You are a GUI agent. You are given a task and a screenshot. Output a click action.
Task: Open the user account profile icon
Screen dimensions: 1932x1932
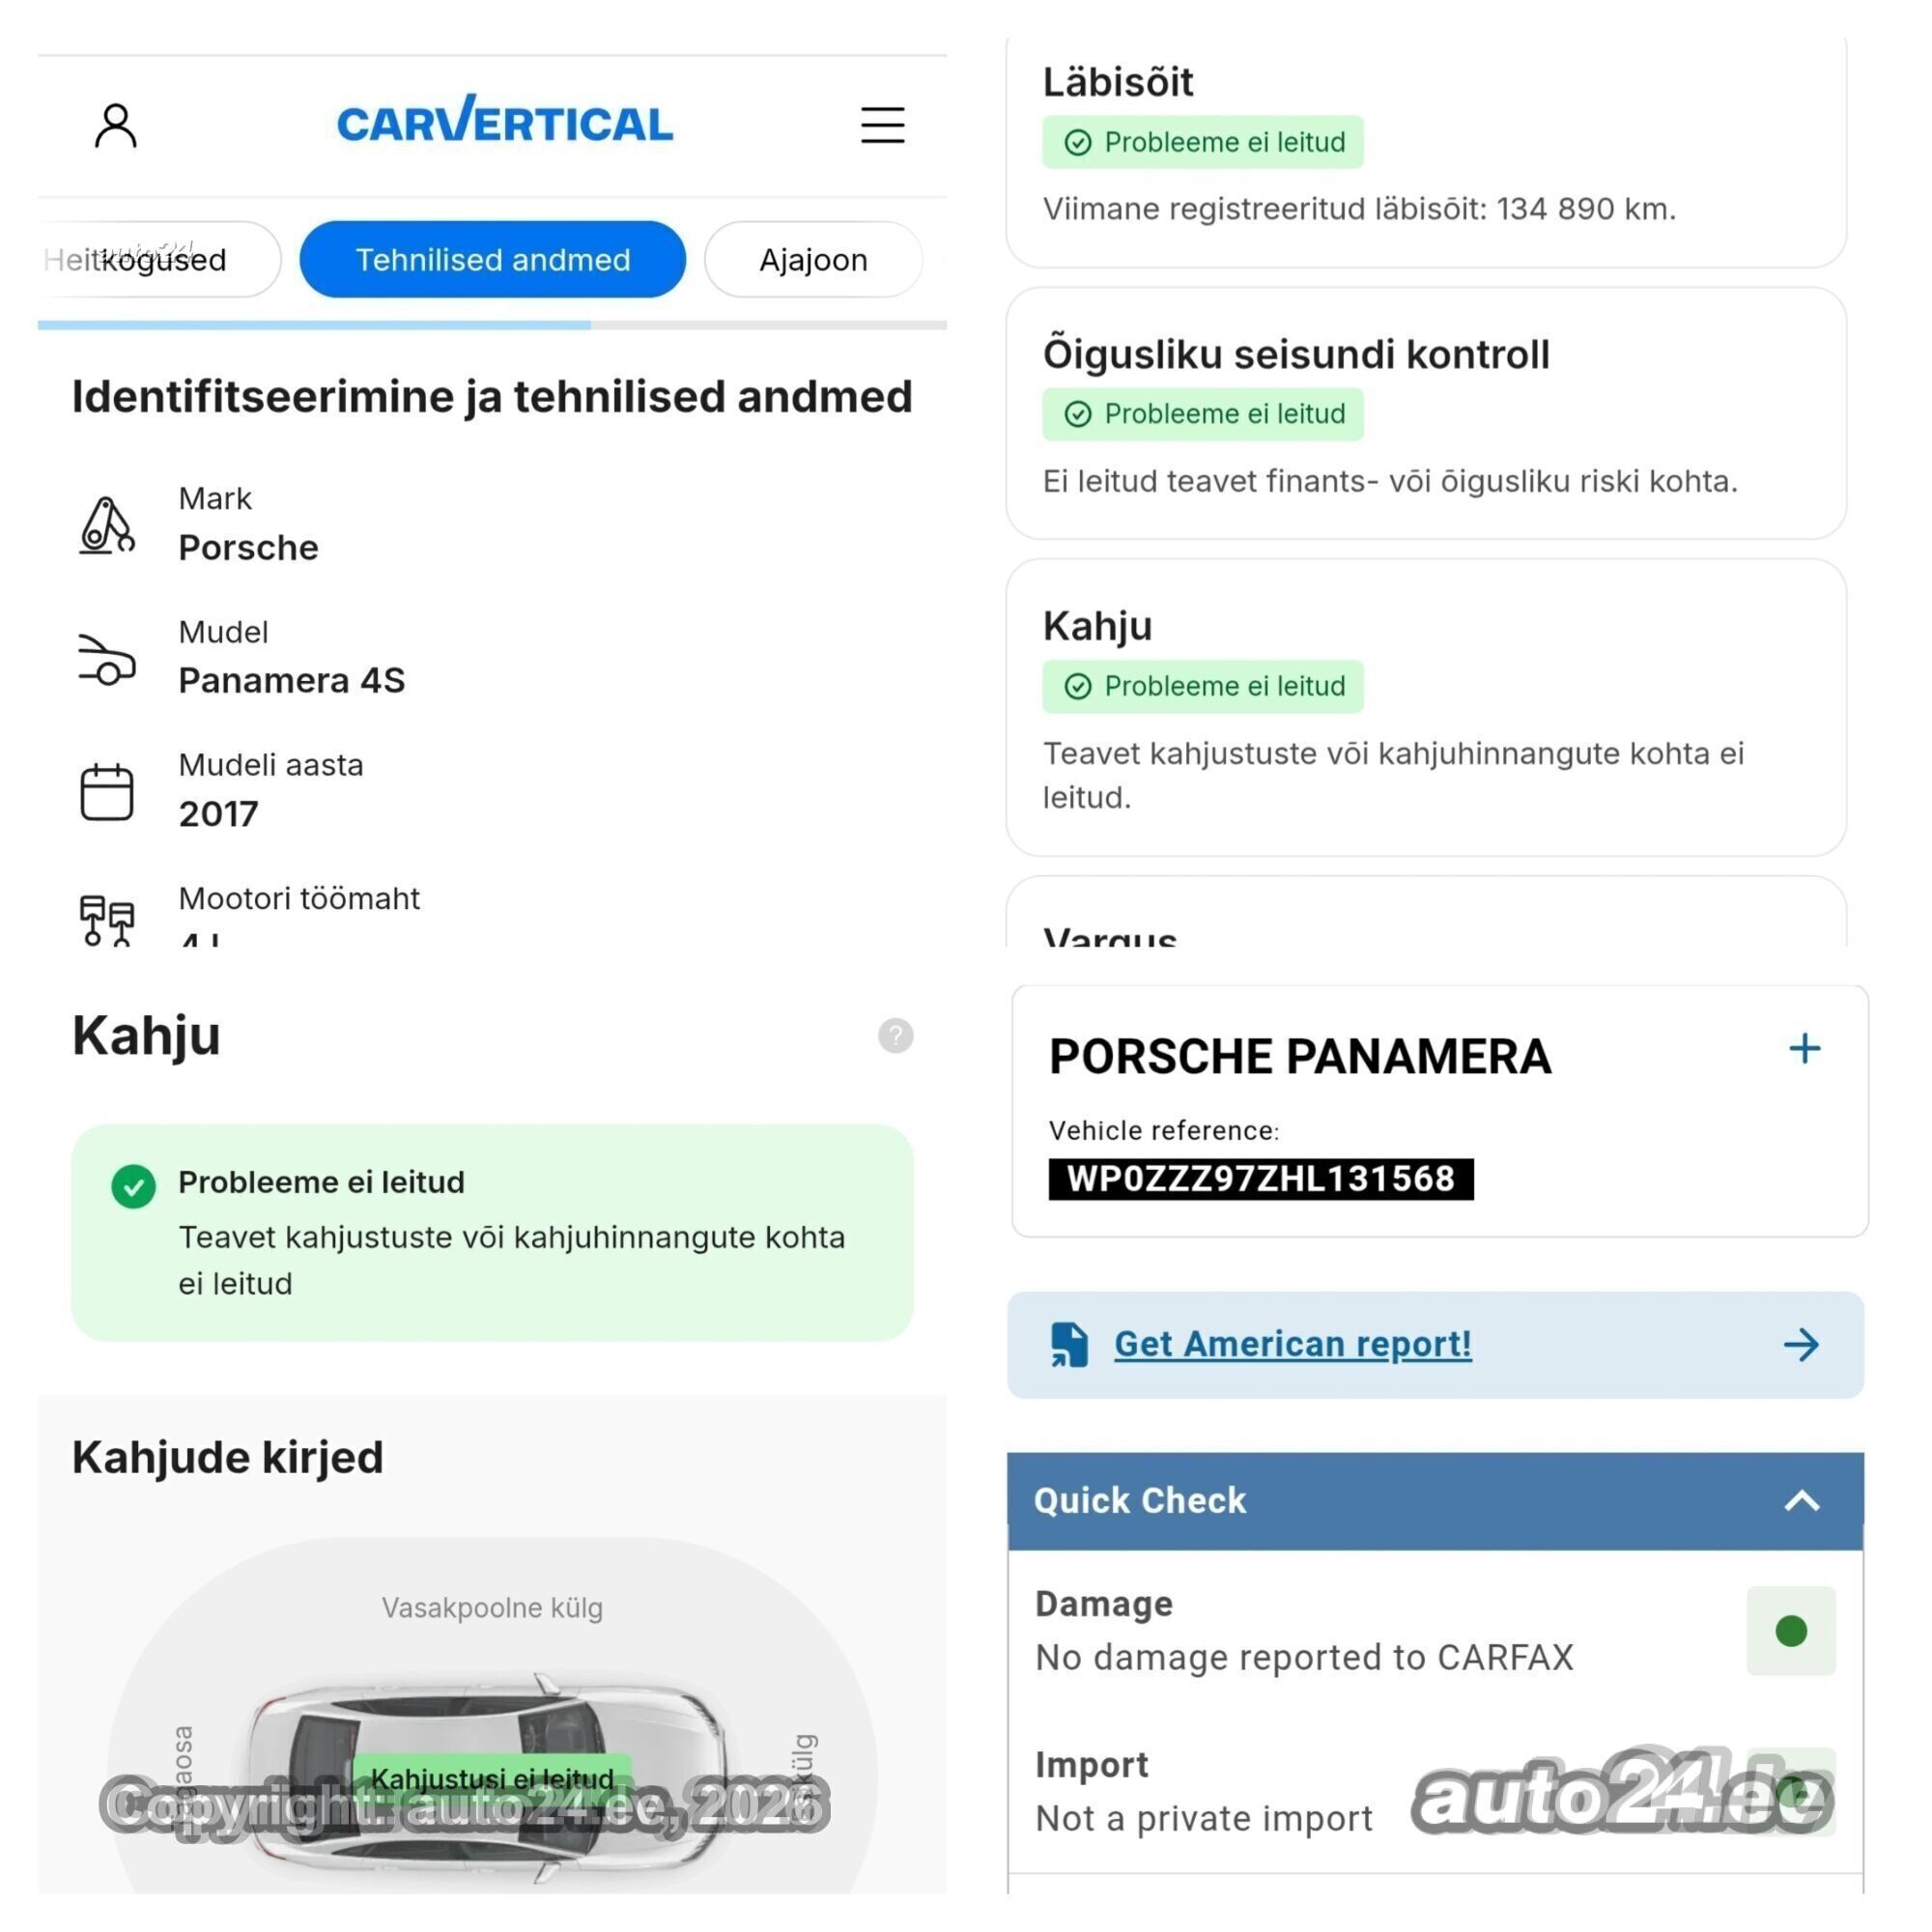[x=116, y=125]
